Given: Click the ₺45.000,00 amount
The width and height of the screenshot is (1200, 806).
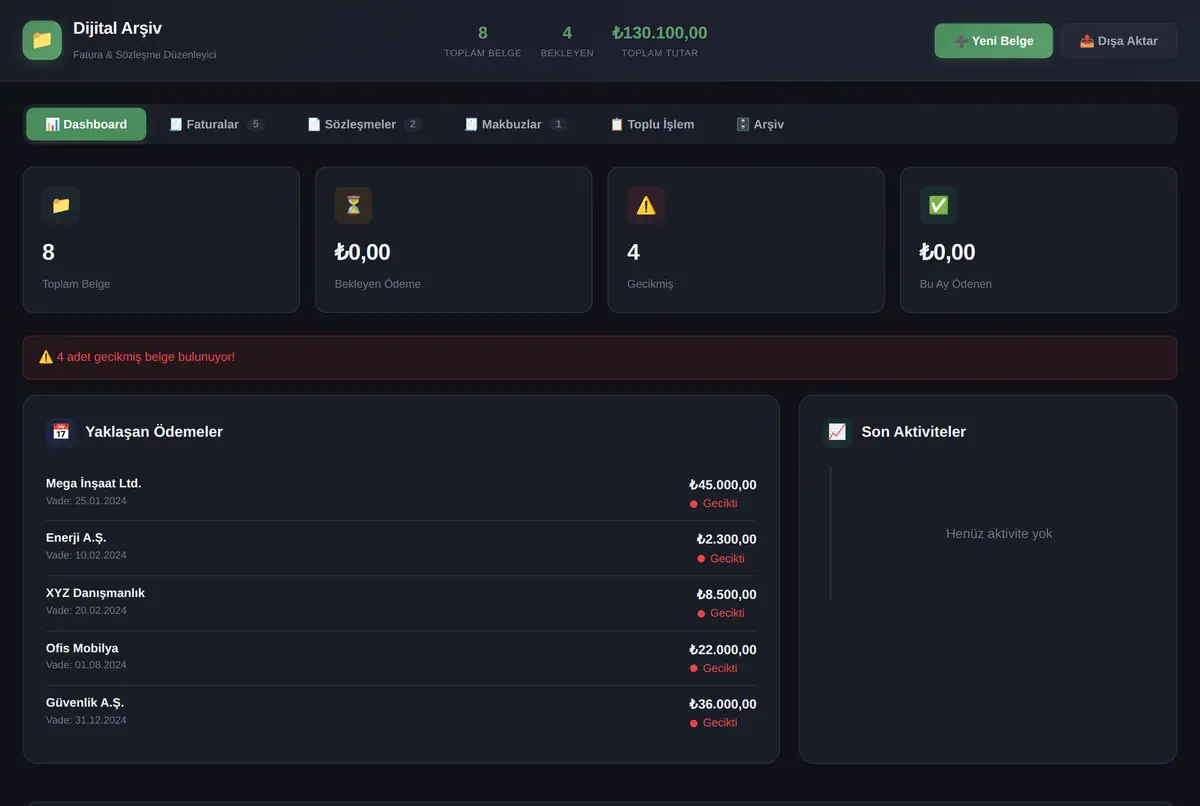Looking at the screenshot, I should click(x=723, y=485).
